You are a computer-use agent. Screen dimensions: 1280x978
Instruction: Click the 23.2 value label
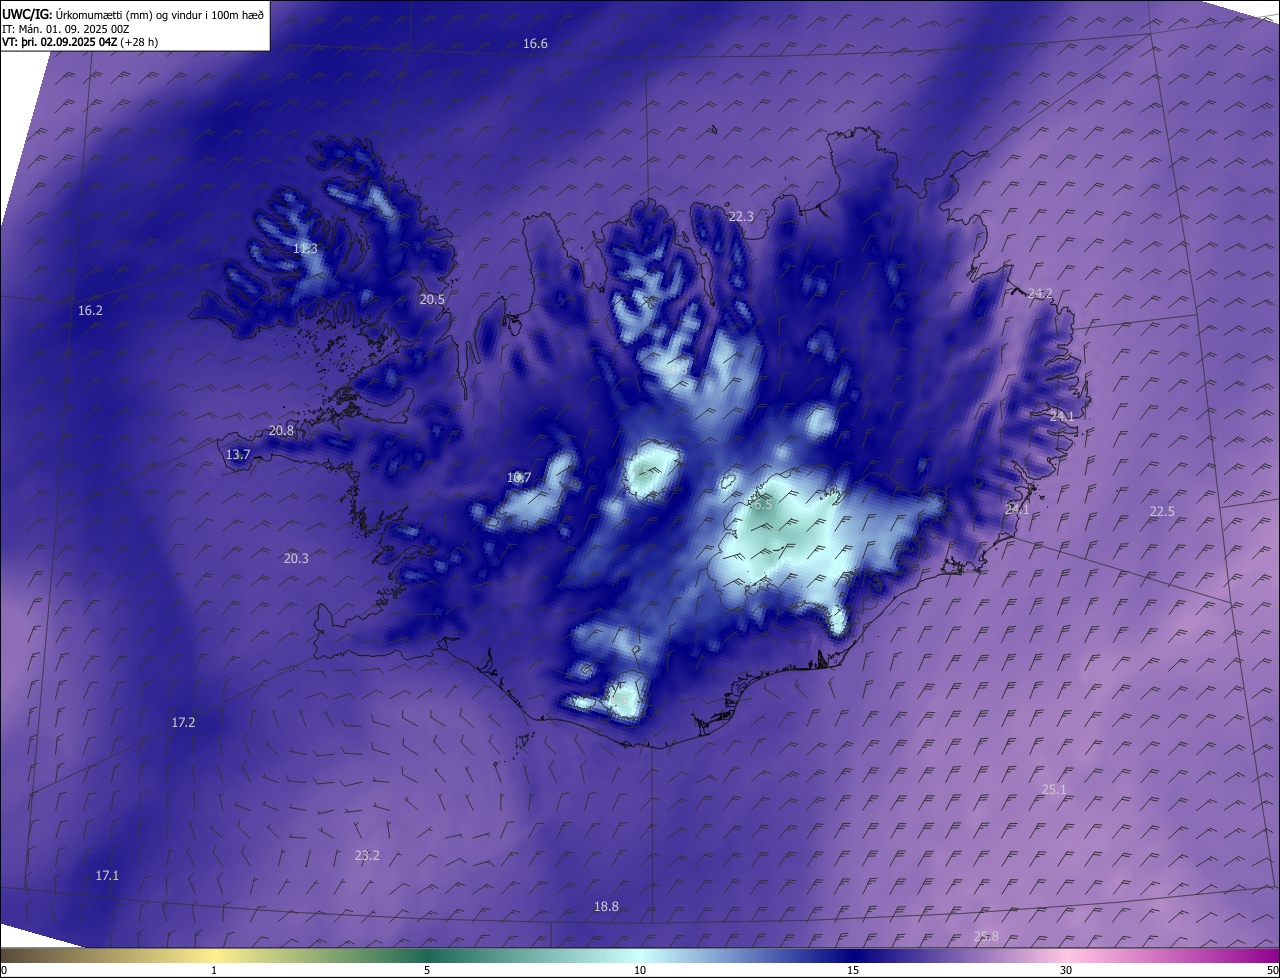[367, 855]
